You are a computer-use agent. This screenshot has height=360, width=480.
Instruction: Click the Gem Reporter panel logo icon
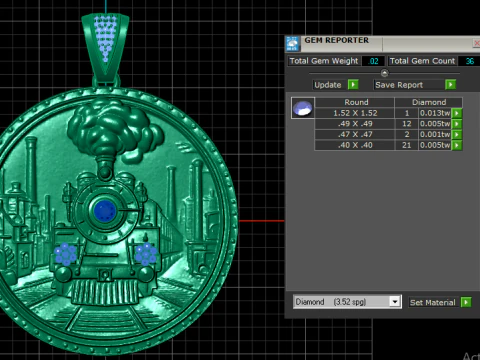click(x=293, y=44)
